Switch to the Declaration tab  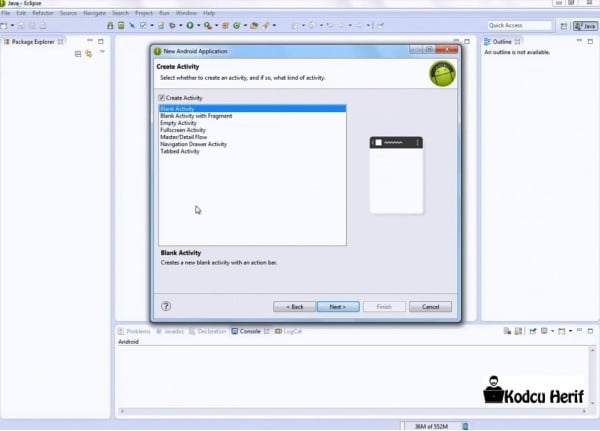(x=207, y=331)
